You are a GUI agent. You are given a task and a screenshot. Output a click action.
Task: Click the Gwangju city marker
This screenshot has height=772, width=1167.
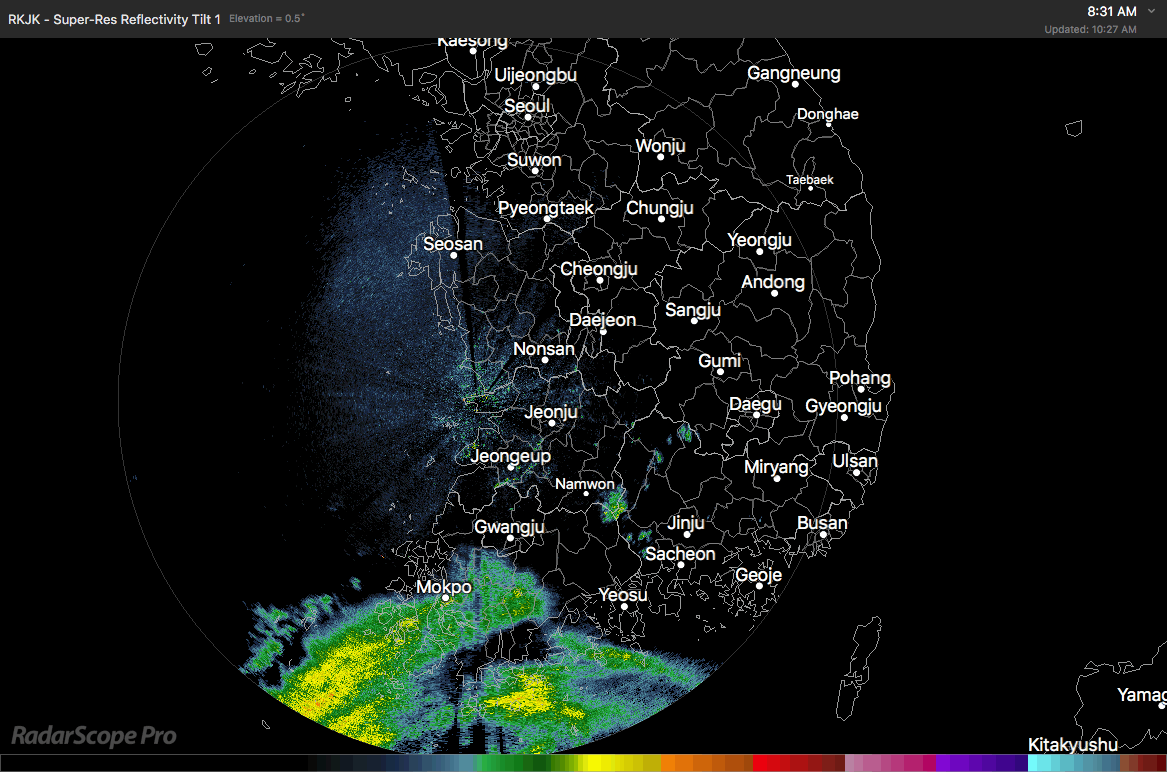coord(510,539)
